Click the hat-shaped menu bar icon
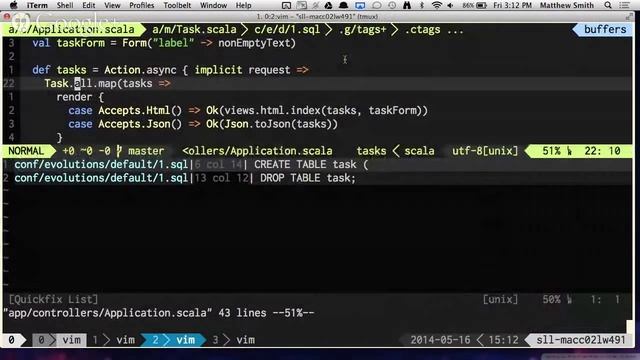The width and height of the screenshot is (640, 360). [x=344, y=5]
